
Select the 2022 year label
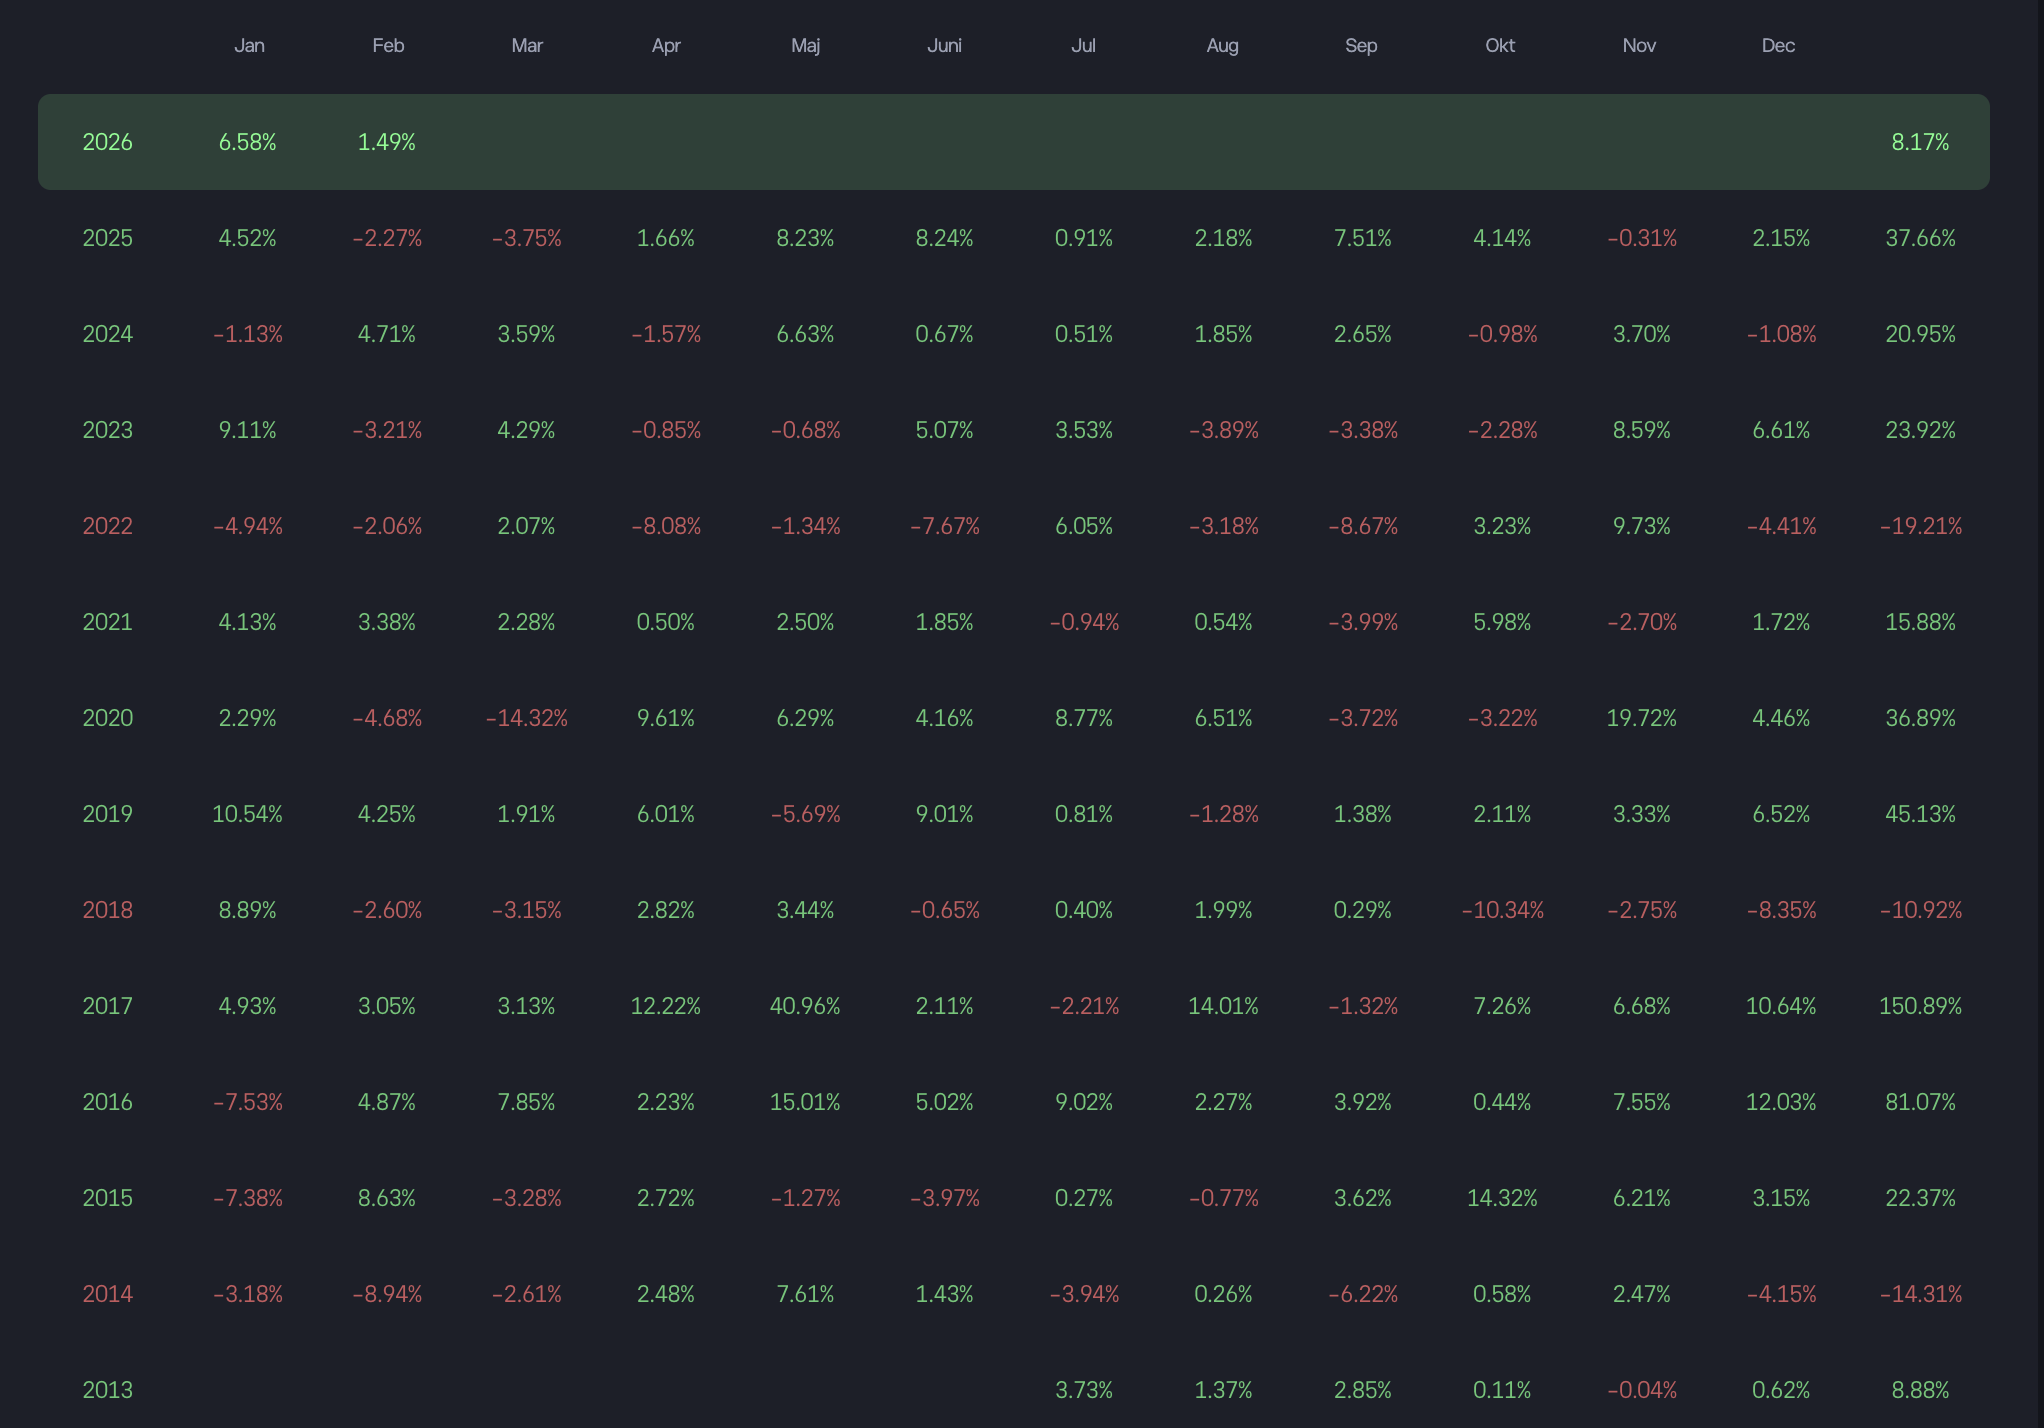pos(107,526)
